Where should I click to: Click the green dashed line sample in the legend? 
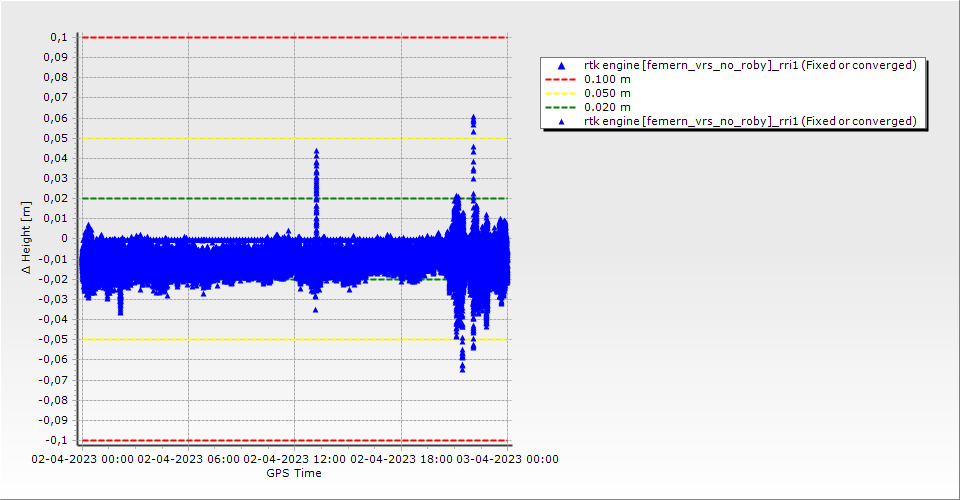[x=561, y=107]
